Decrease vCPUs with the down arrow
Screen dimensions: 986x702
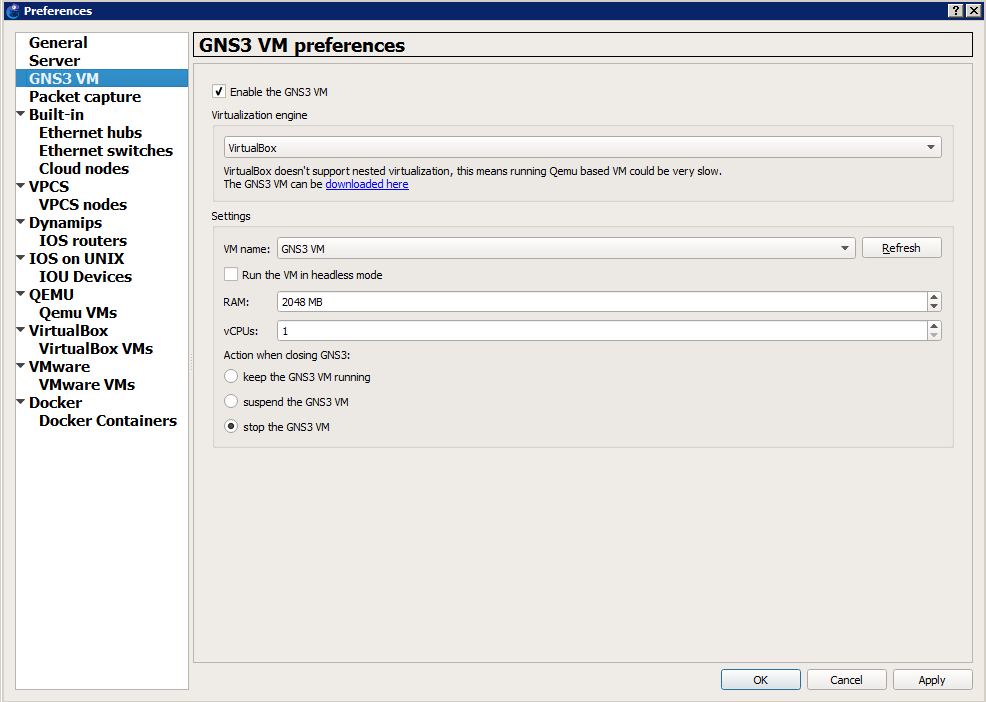pos(934,335)
